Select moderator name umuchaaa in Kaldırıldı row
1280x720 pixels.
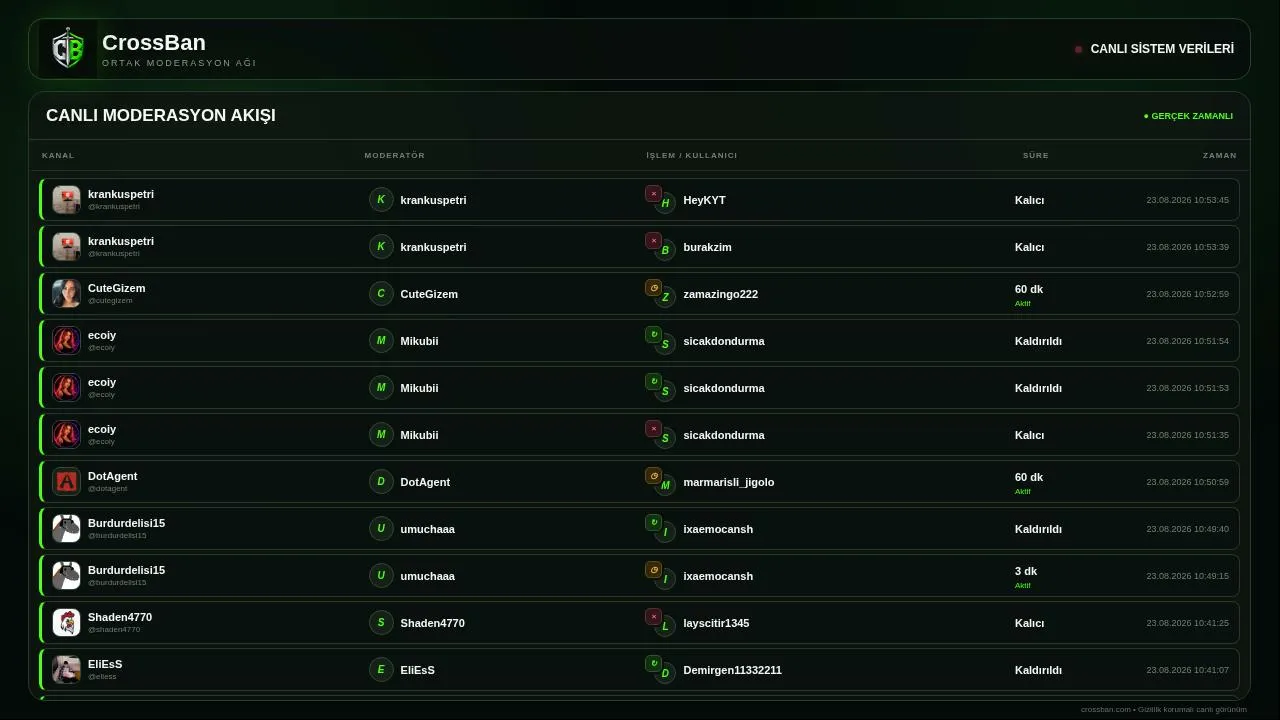[x=427, y=529]
